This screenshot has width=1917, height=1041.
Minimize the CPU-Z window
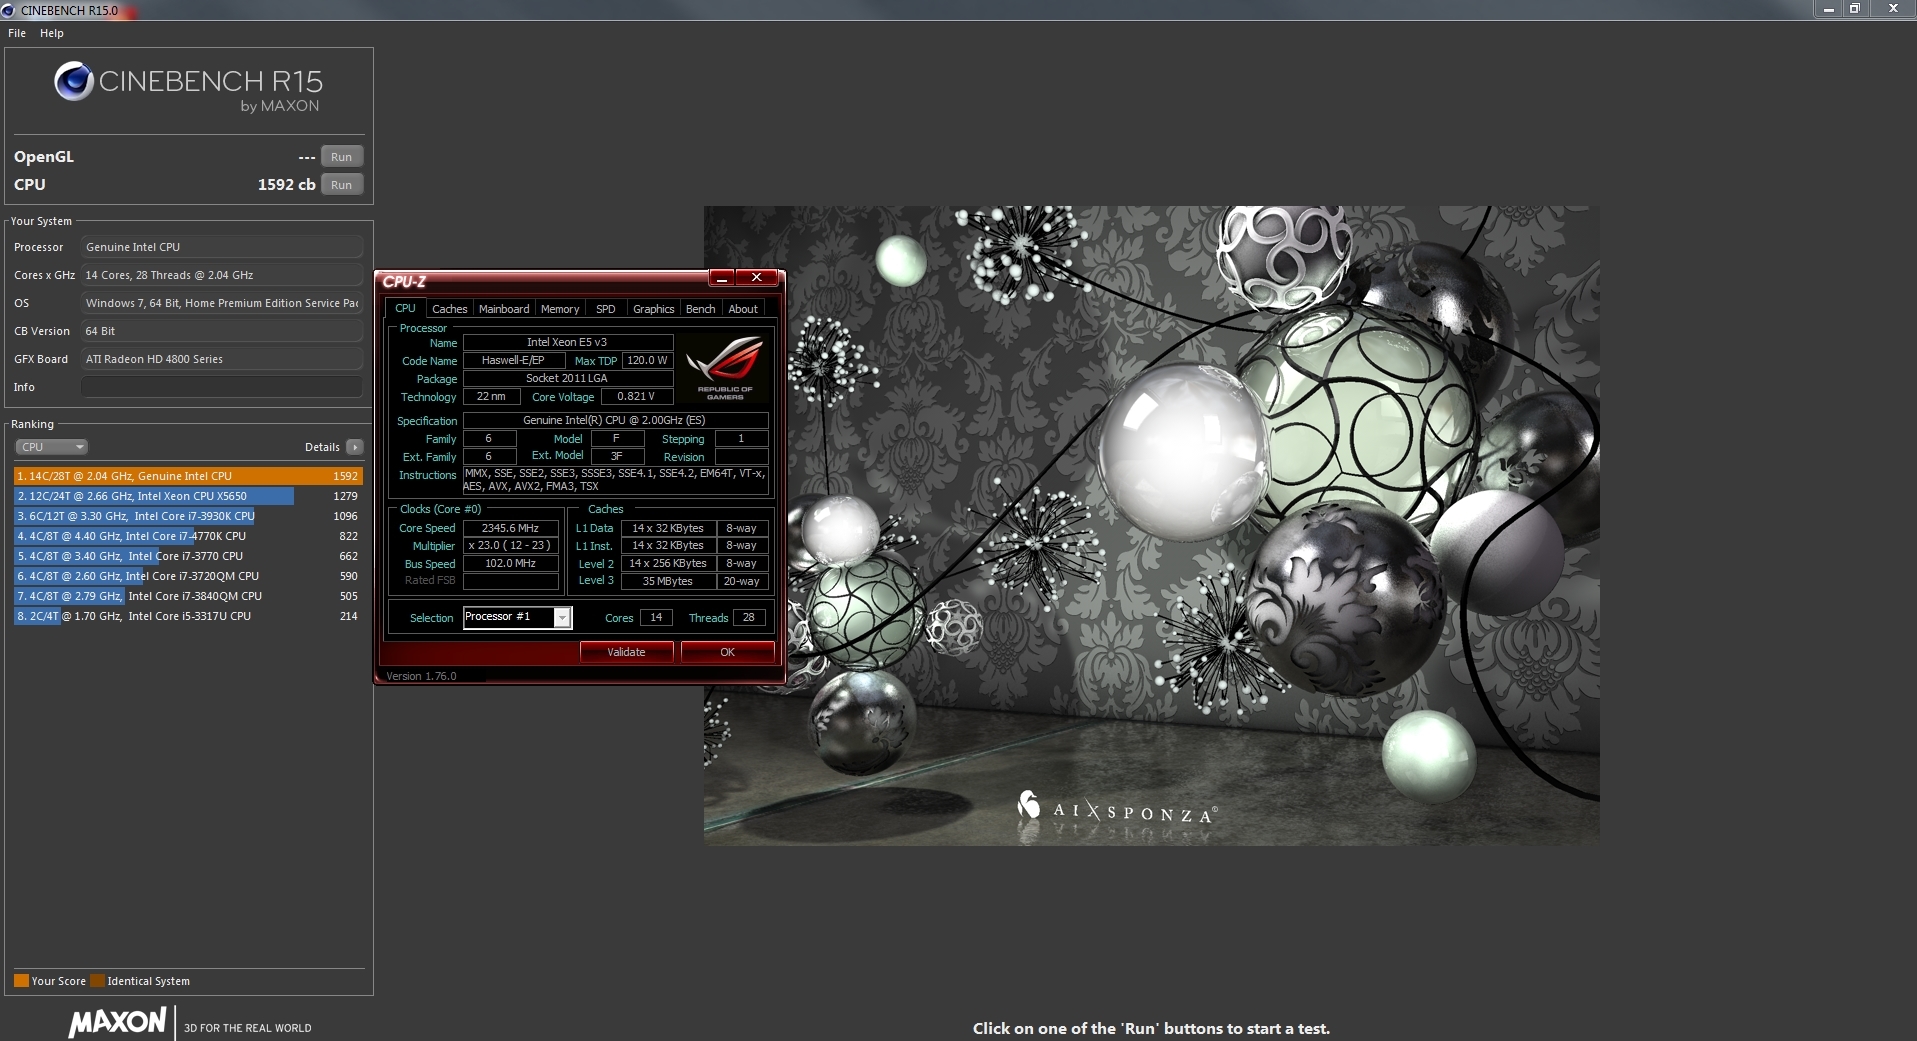tap(722, 278)
